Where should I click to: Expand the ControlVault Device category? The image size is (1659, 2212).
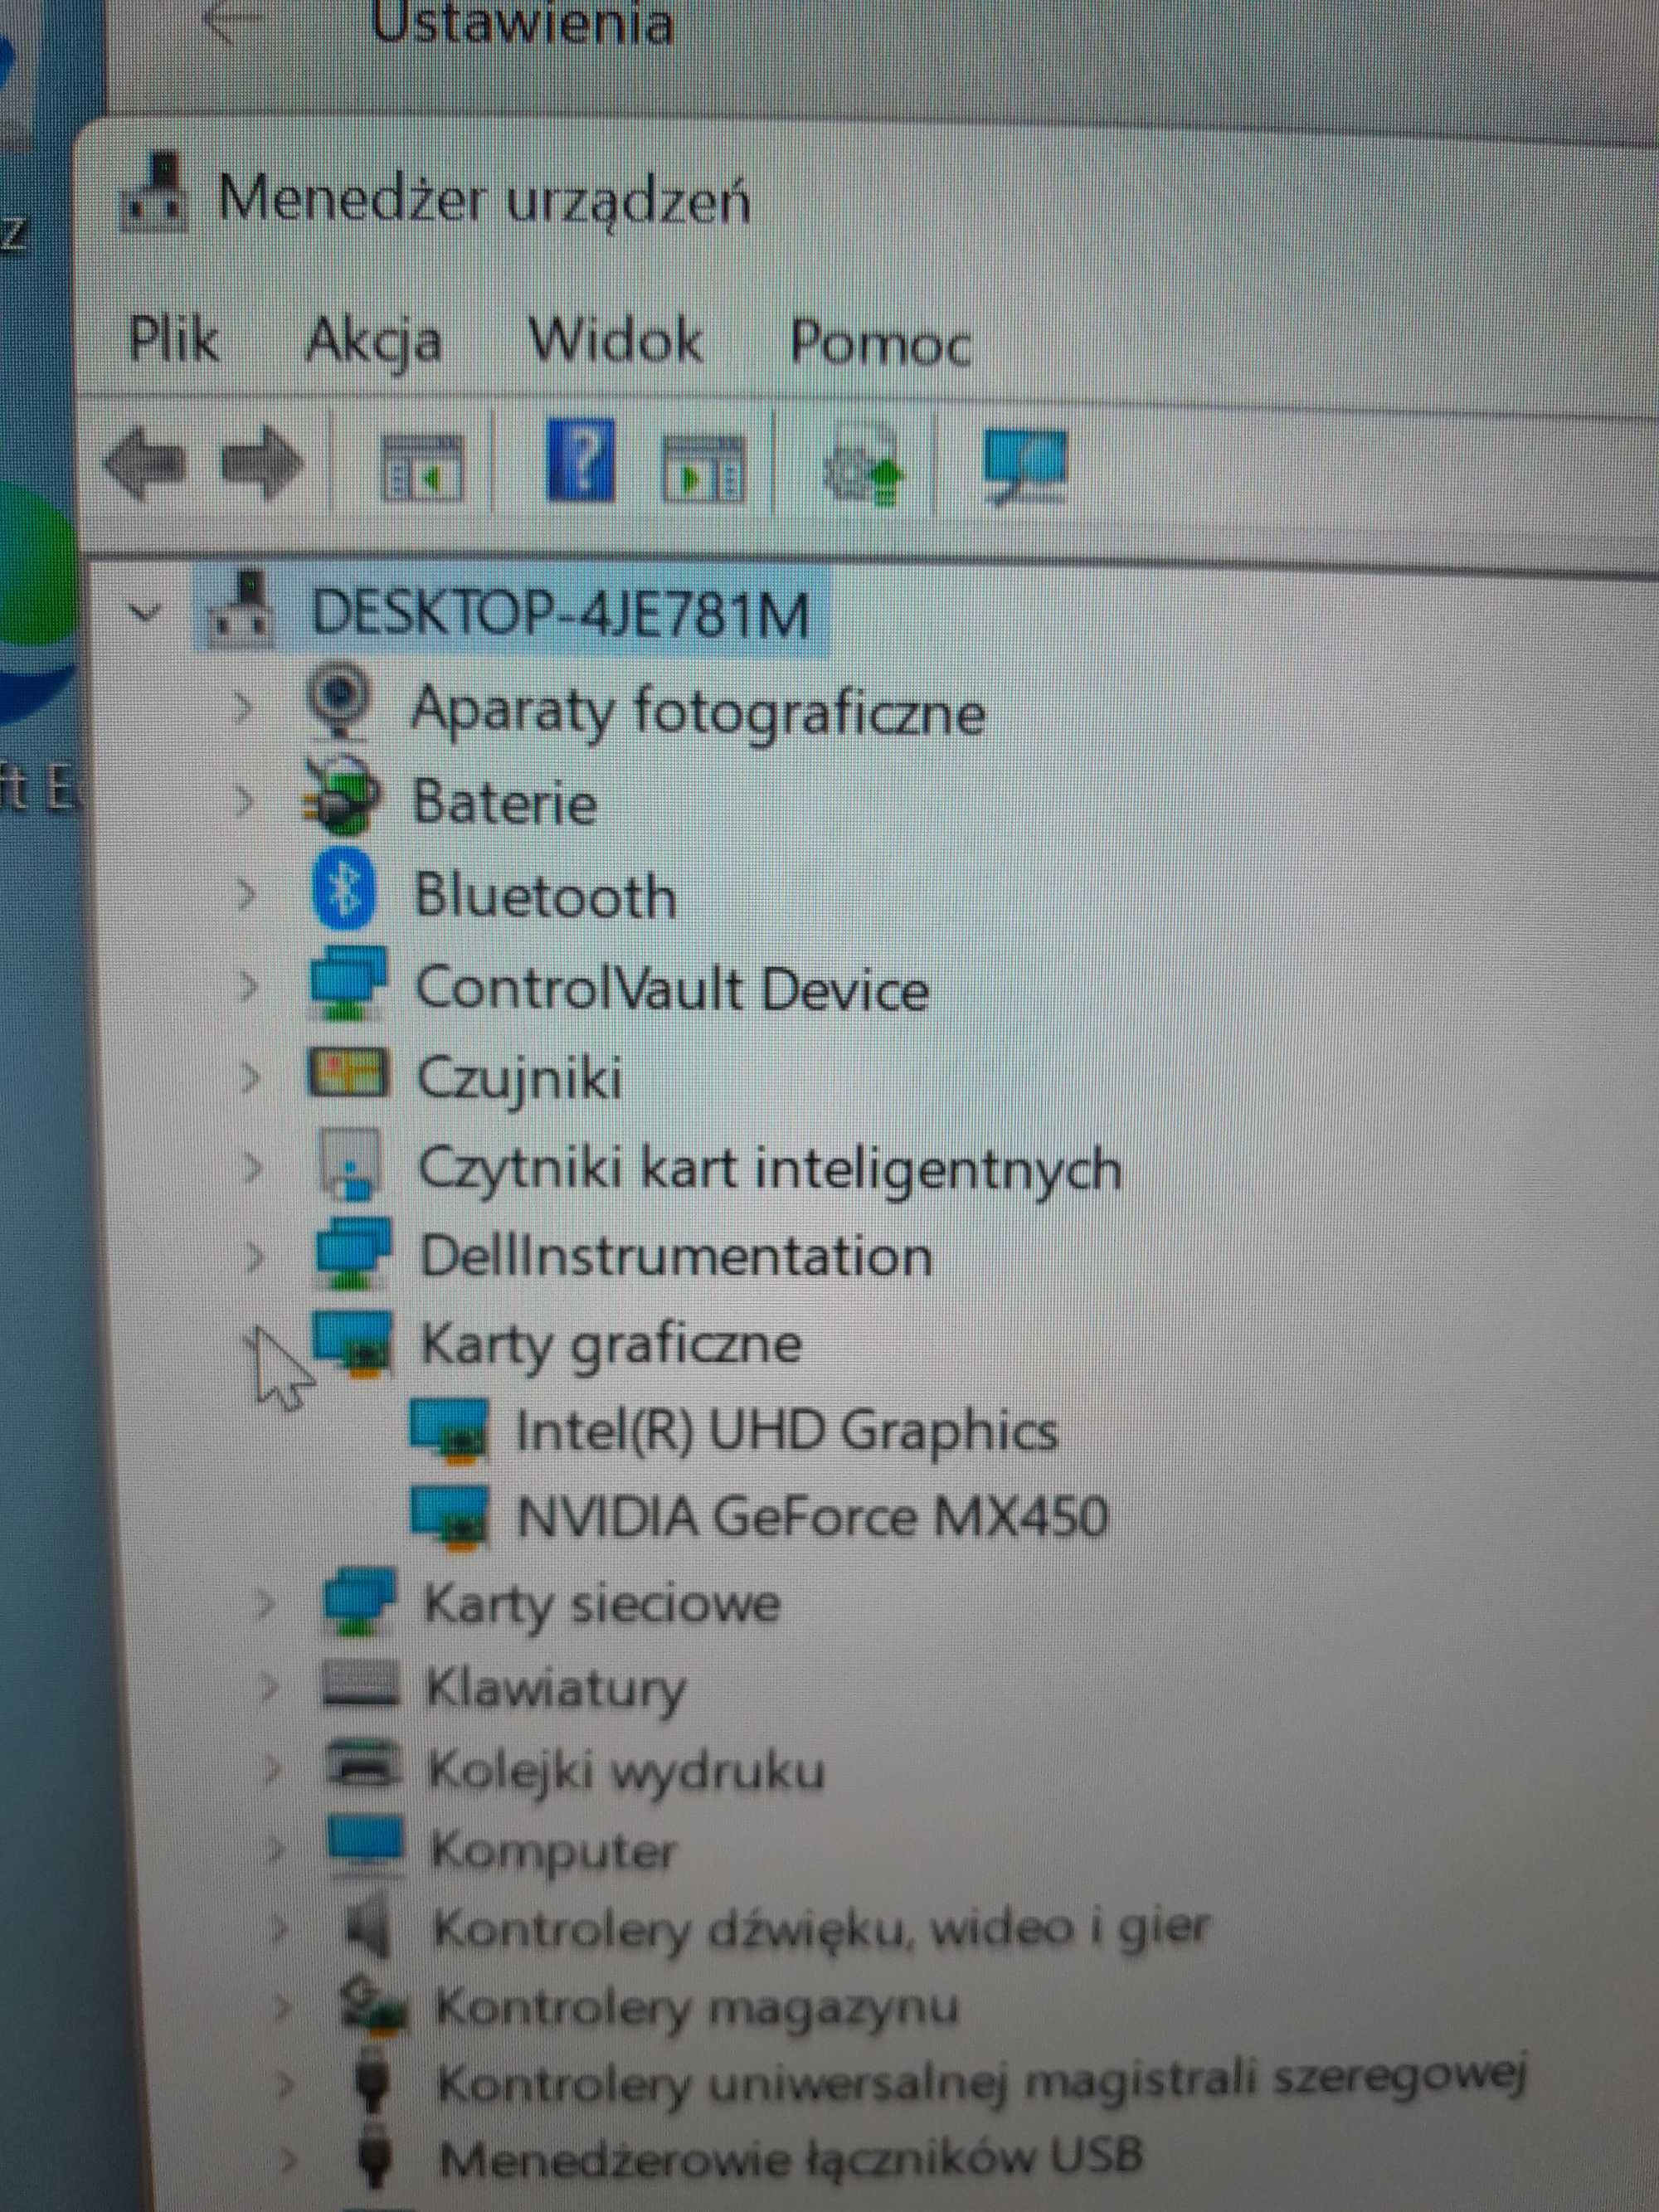tap(248, 986)
